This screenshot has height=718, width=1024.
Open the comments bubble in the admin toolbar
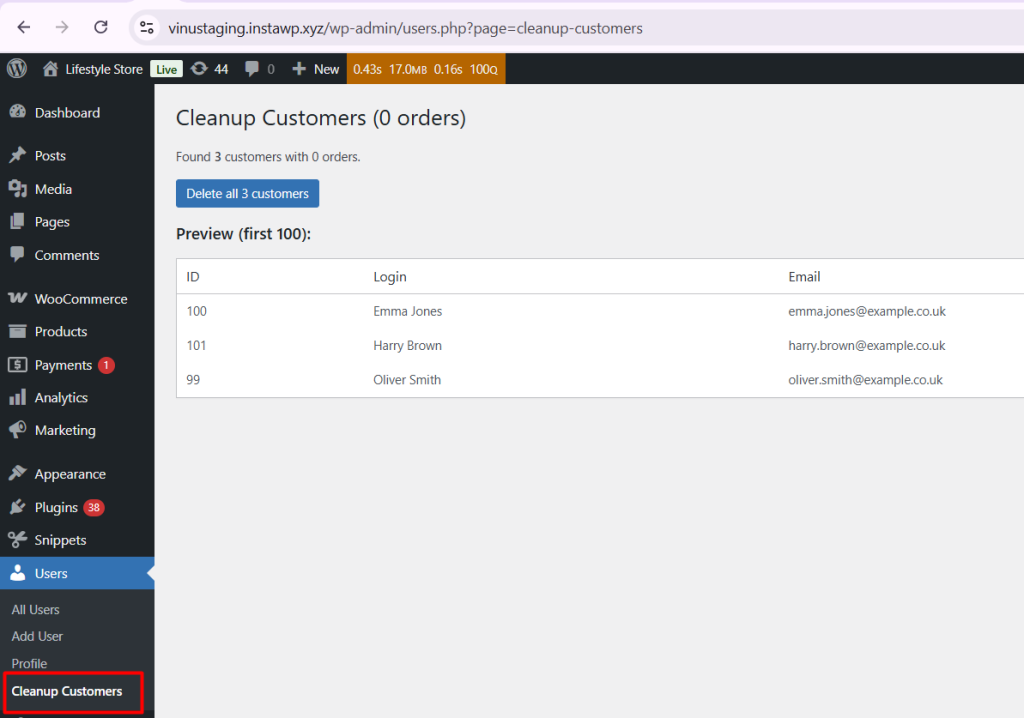[x=257, y=68]
